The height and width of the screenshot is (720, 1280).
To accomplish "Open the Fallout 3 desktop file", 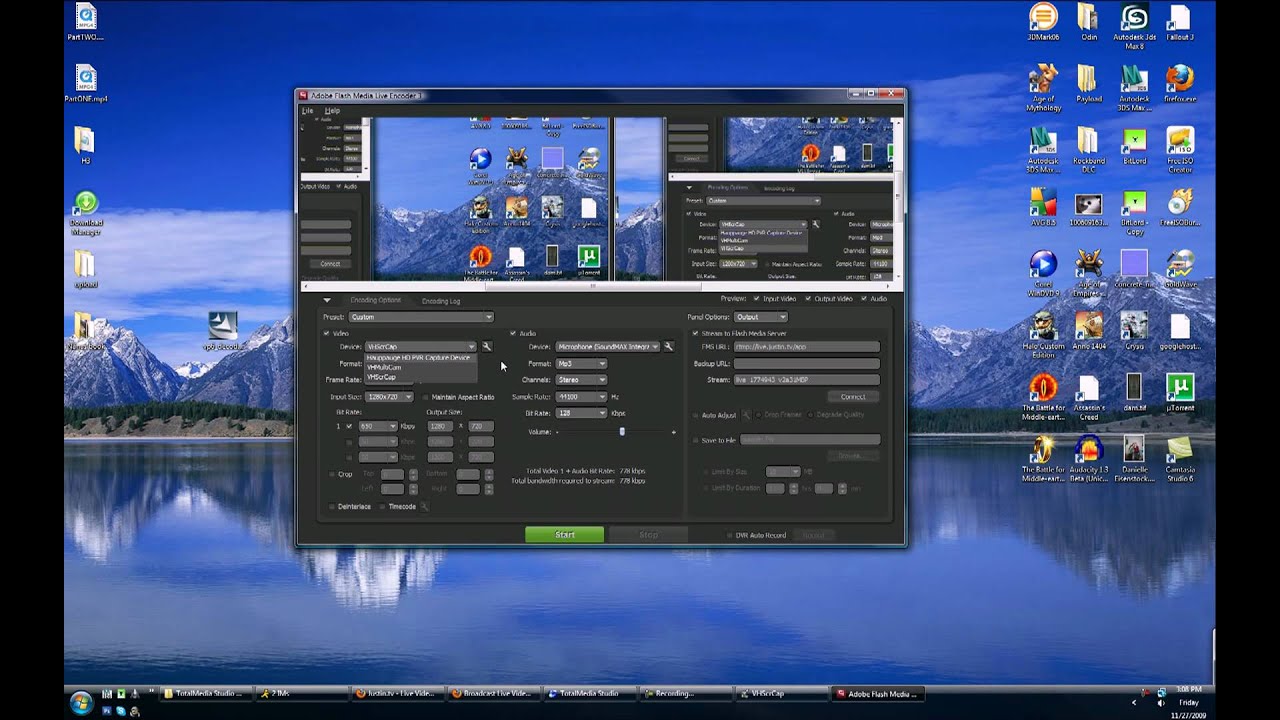I will tap(1180, 24).
